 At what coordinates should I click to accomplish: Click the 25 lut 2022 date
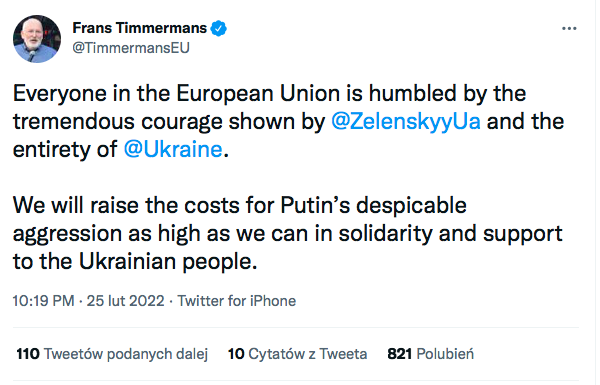click(126, 301)
